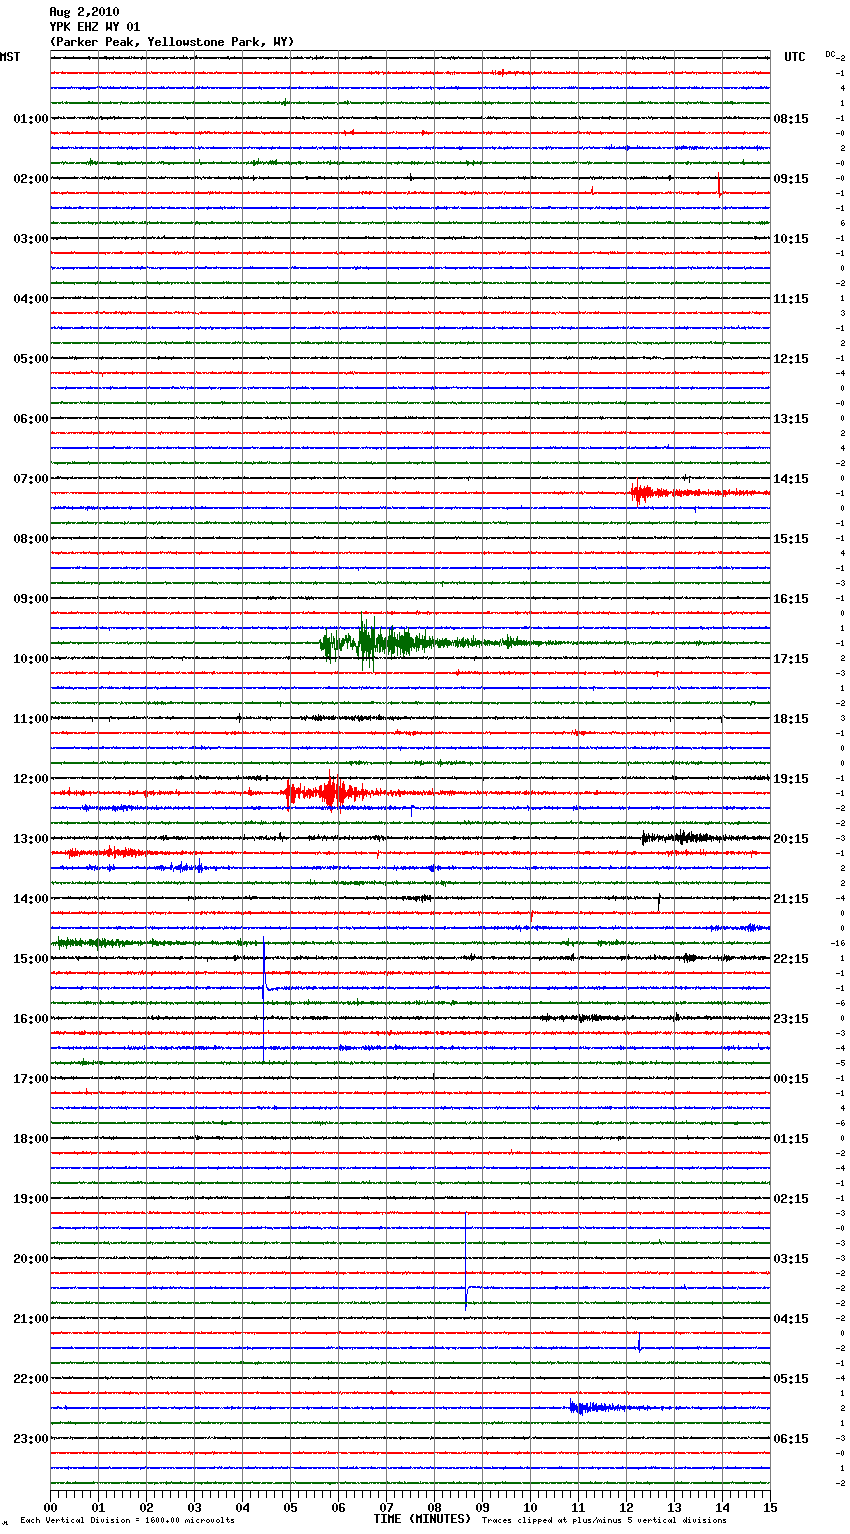The image size is (850, 1534).
Task: Click the 14:15 UTC time label
Action: coord(791,479)
